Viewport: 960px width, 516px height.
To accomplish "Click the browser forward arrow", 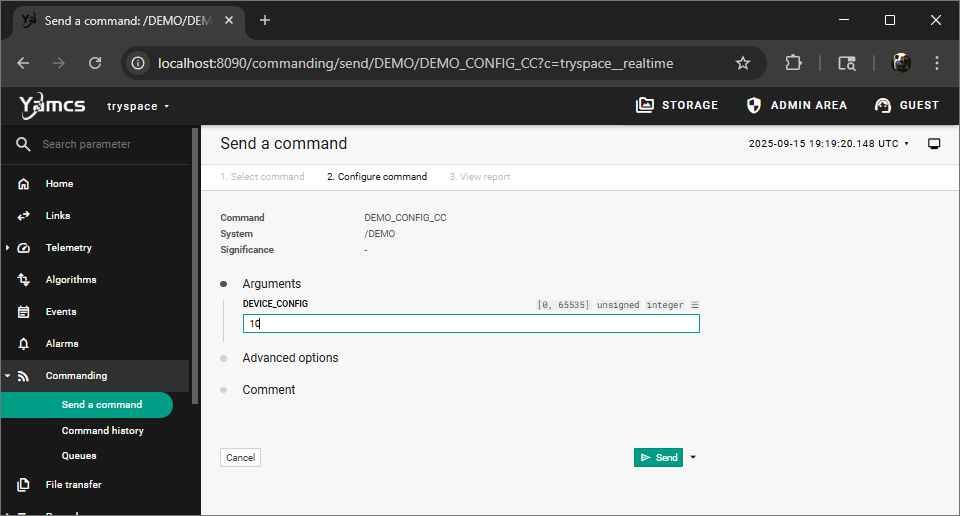I will pyautogui.click(x=59, y=63).
